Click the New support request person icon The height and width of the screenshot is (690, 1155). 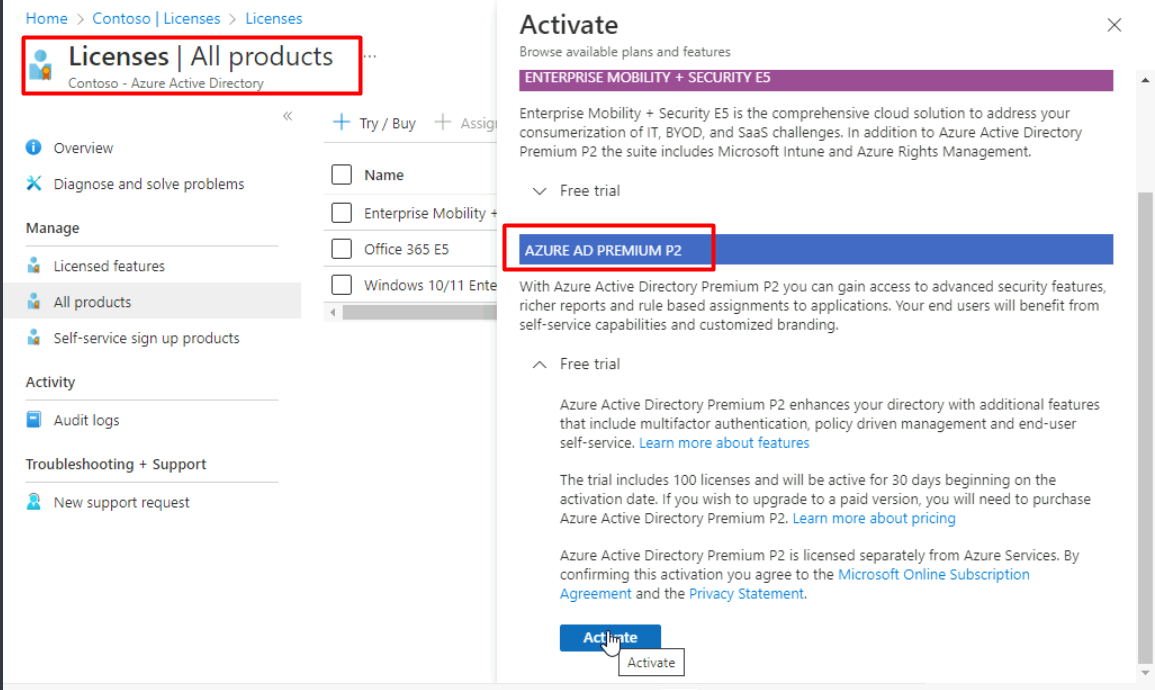(x=34, y=501)
